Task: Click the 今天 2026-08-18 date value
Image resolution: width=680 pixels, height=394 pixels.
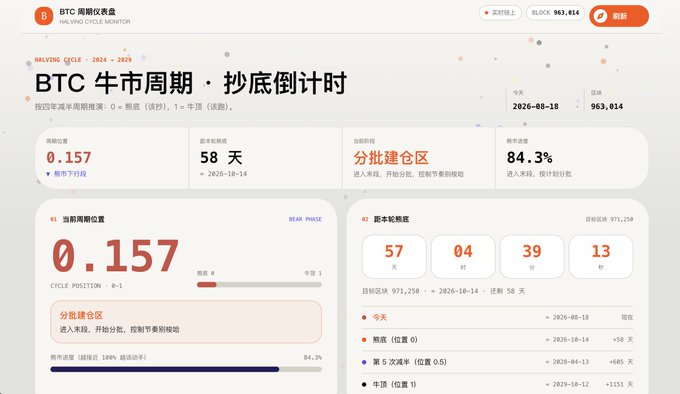Action: click(536, 107)
